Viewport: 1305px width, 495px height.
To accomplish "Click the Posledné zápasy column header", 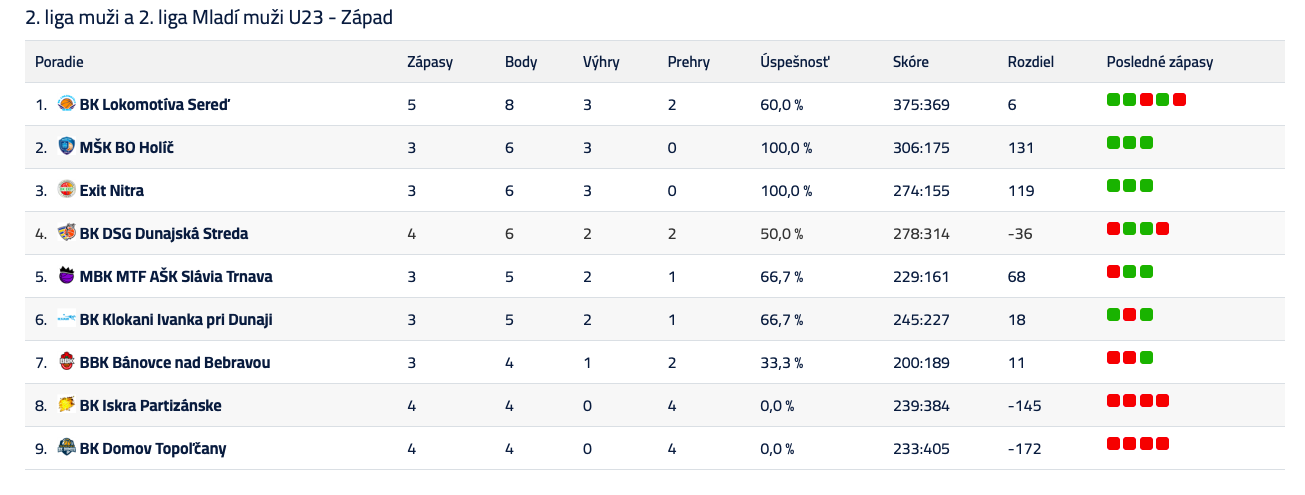I will 1159,62.
